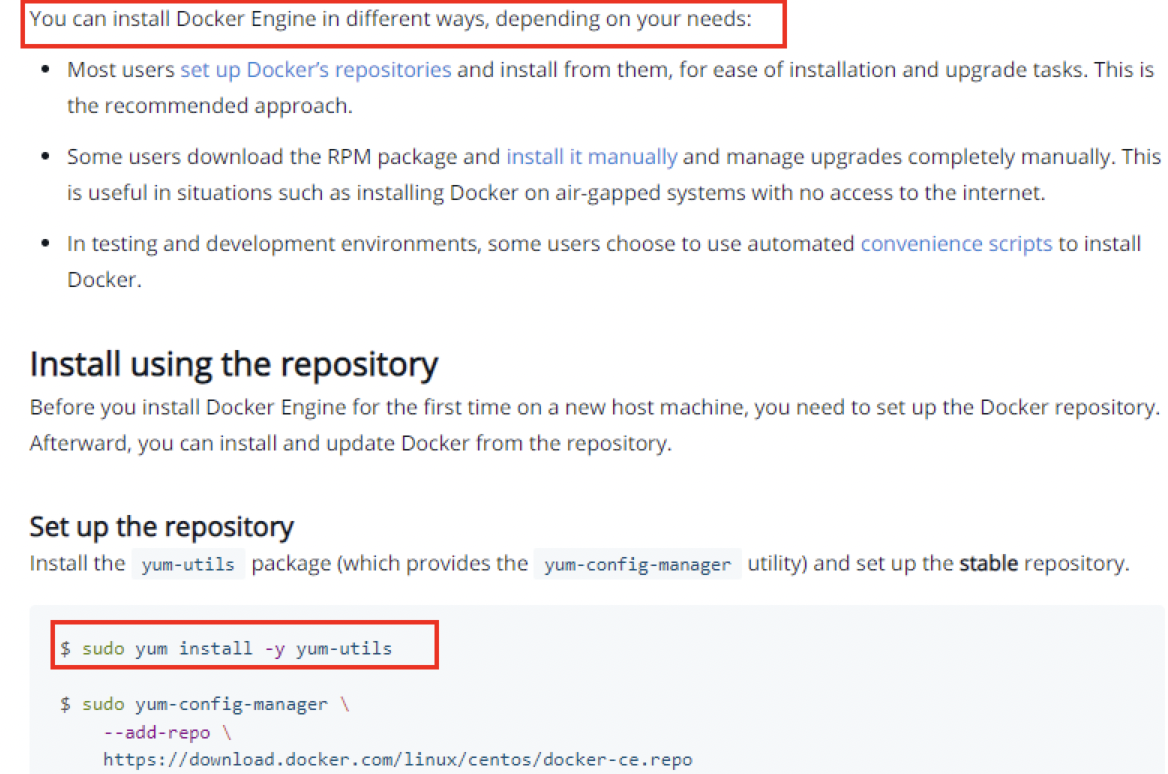Screen dimensions: 1168x774
Task: Open the "set up Docker's repositories" link
Action: [x=315, y=70]
